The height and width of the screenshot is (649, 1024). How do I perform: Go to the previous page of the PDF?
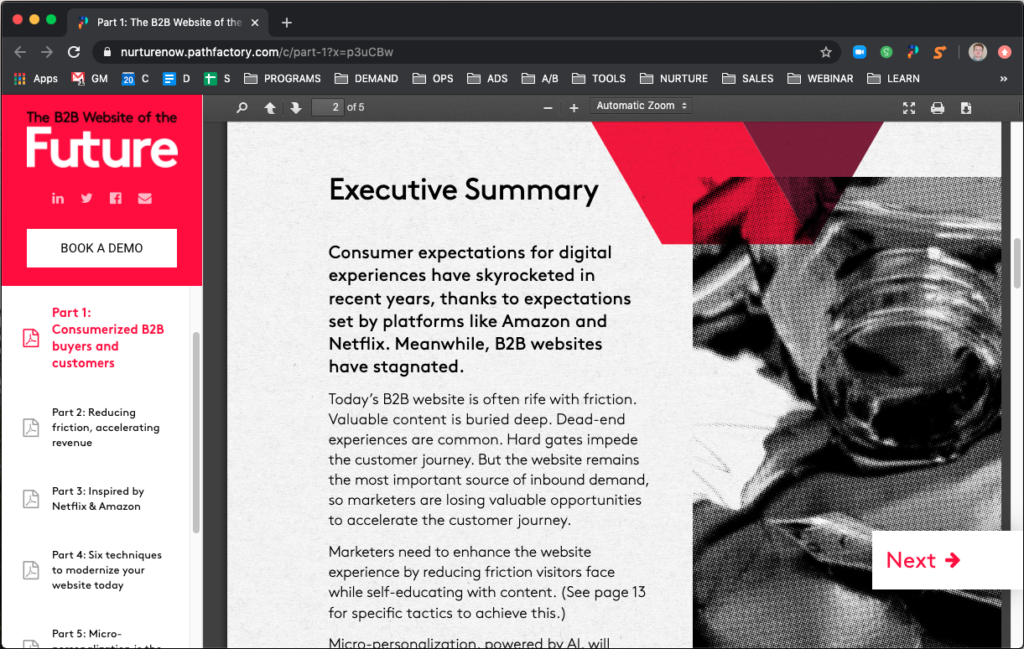[270, 106]
